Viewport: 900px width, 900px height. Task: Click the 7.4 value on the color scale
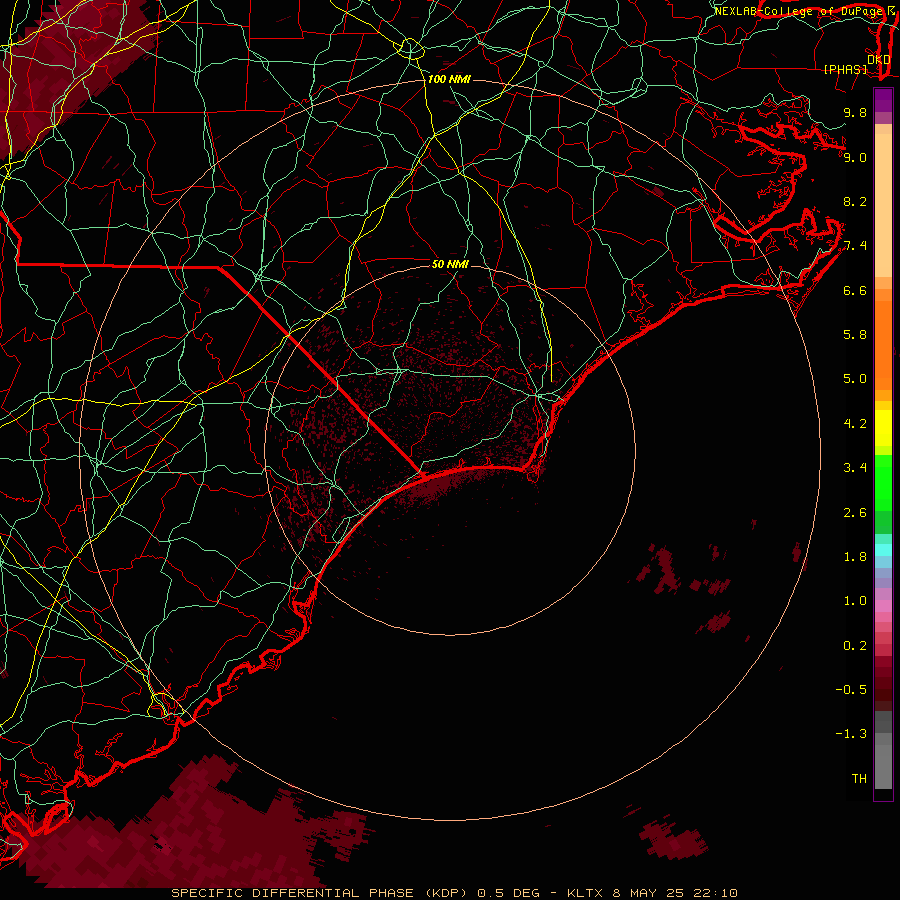pyautogui.click(x=855, y=246)
